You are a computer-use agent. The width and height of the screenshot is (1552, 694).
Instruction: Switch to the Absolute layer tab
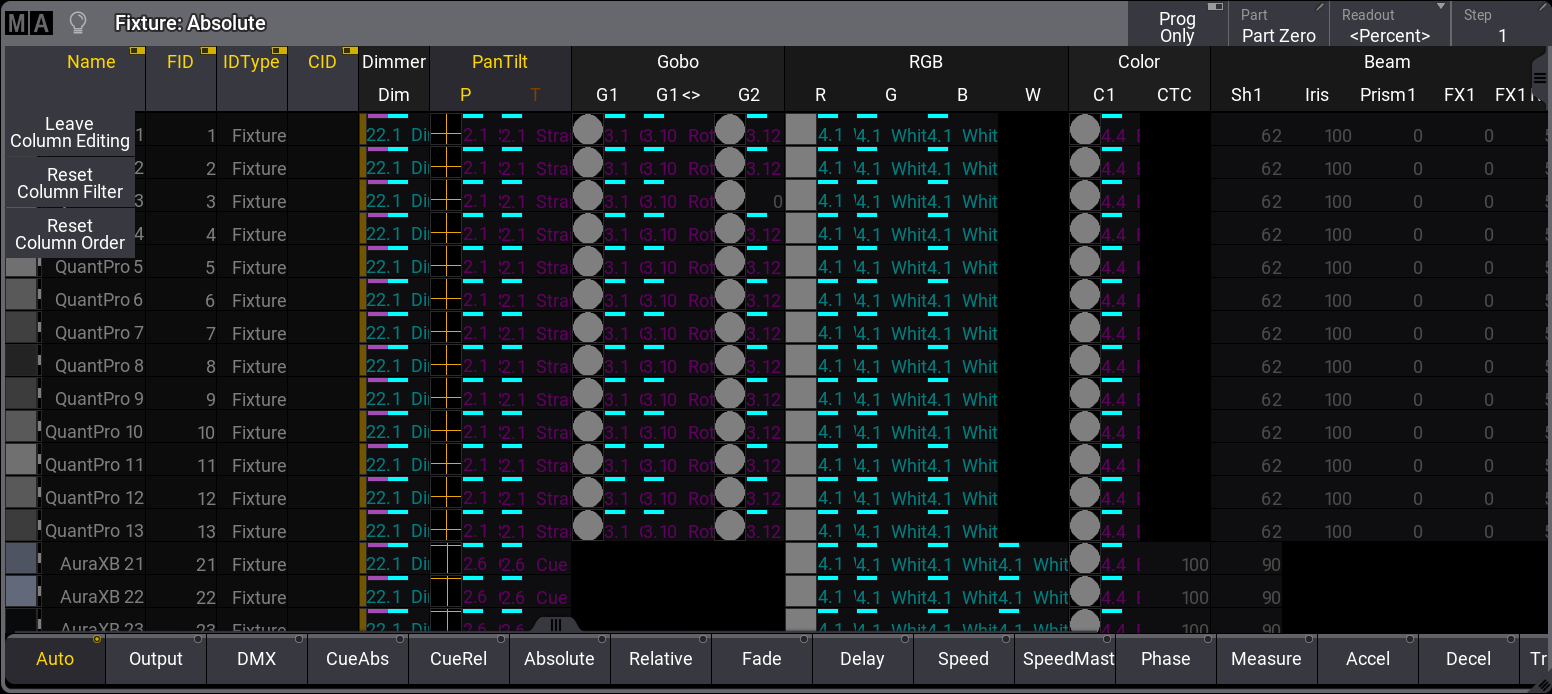(559, 659)
